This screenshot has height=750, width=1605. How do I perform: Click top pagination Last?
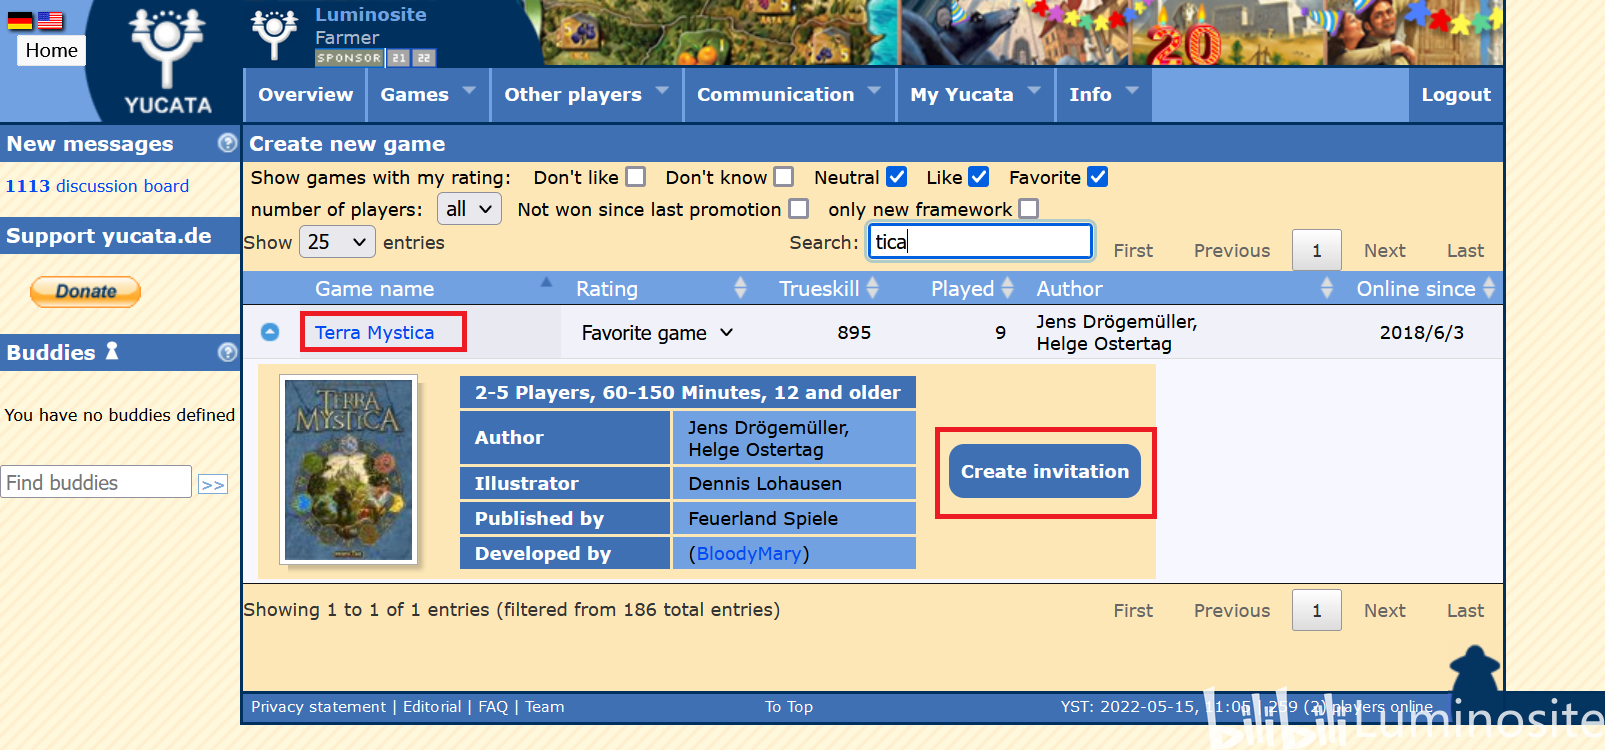1466,250
